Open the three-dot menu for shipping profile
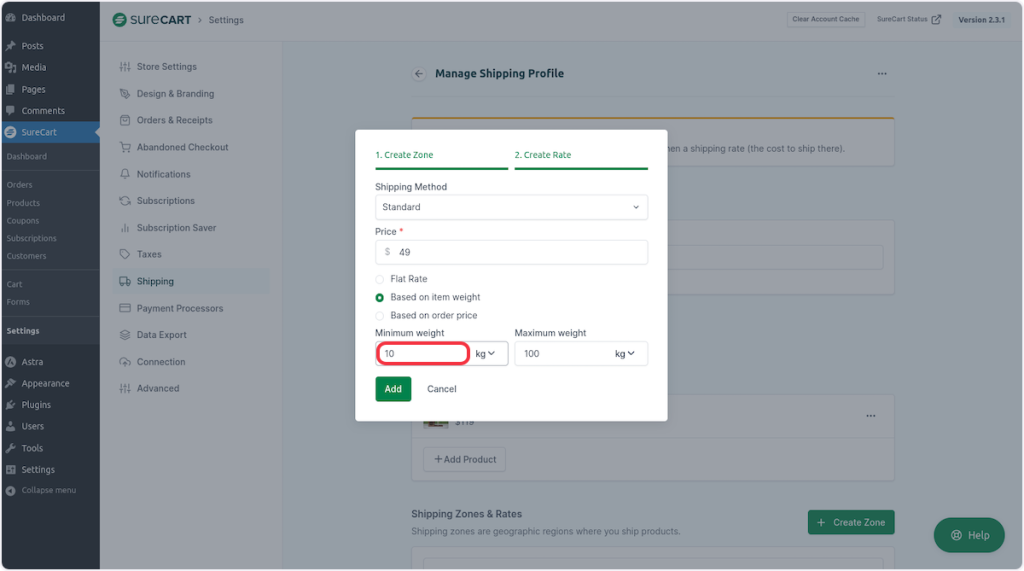Image resolution: width=1024 pixels, height=571 pixels. [881, 74]
